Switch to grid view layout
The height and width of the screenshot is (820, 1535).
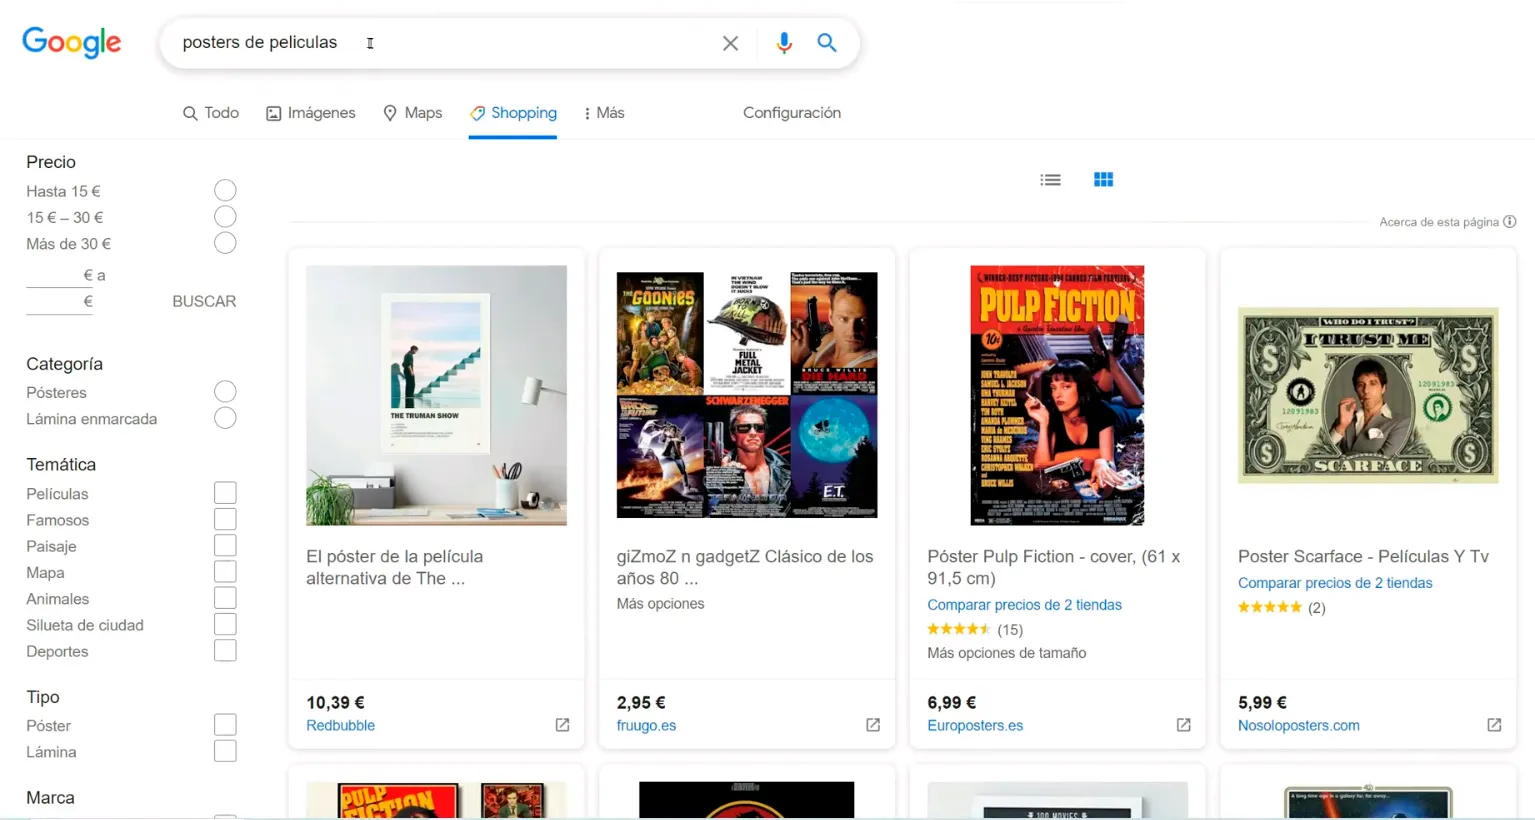(x=1104, y=180)
